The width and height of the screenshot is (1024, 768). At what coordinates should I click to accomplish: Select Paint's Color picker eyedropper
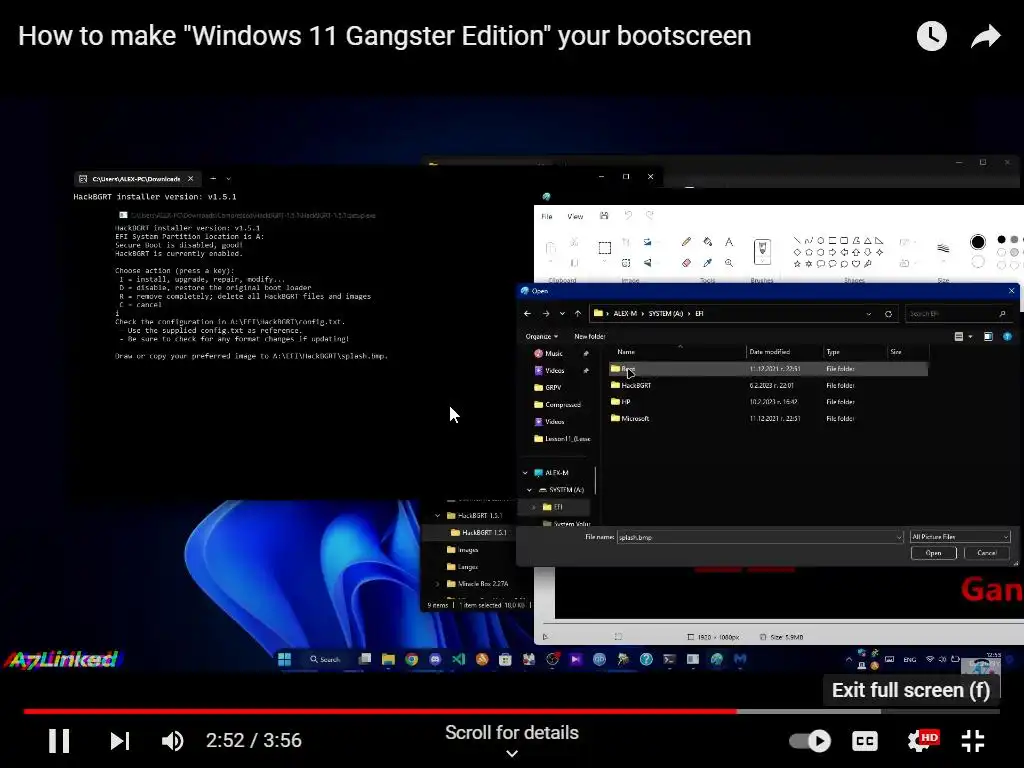click(x=707, y=263)
